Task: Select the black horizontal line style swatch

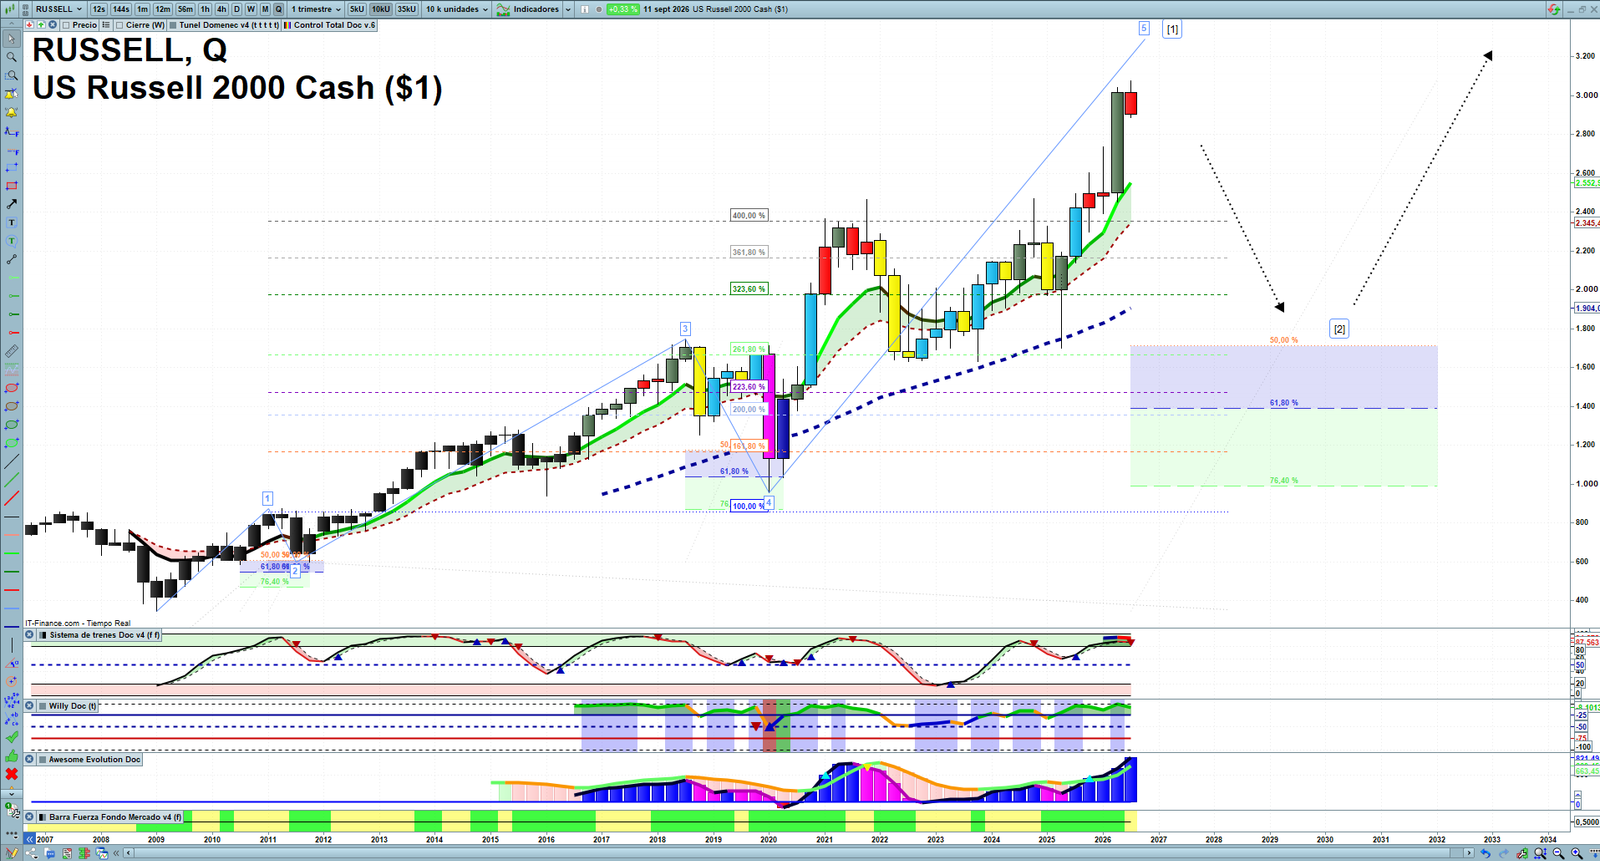Action: click(x=12, y=517)
